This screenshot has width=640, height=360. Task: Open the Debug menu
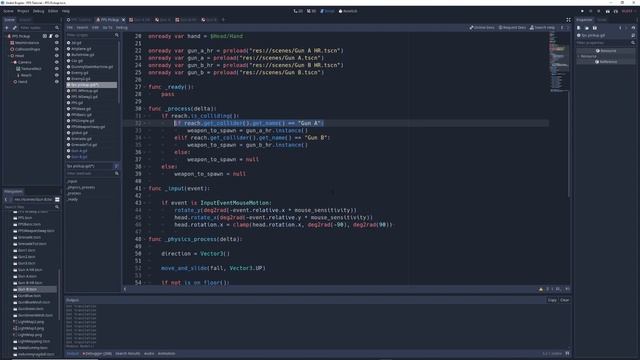pyautogui.click(x=38, y=11)
